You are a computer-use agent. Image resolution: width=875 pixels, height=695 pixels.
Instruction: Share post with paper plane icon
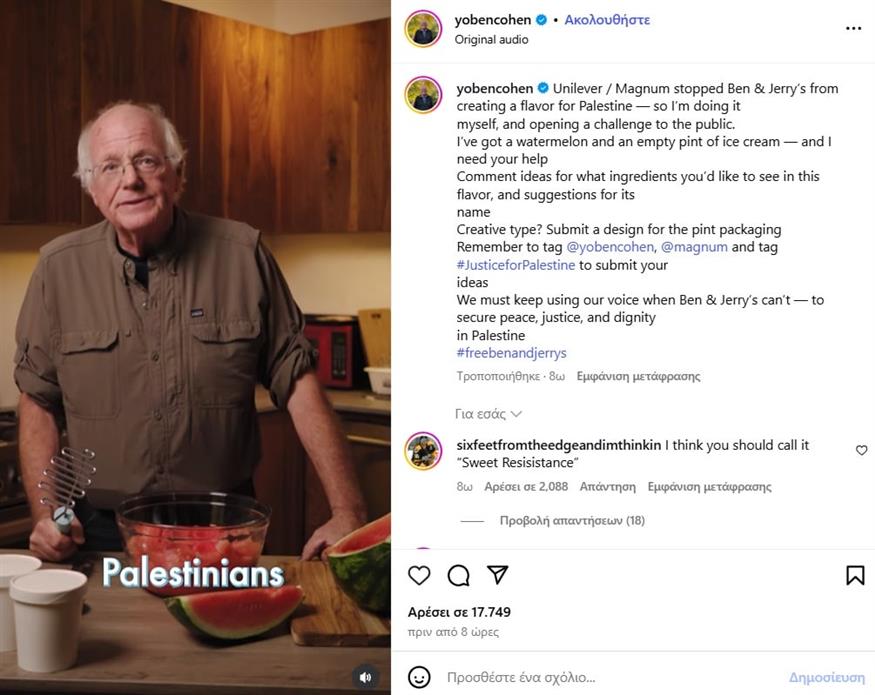point(497,574)
